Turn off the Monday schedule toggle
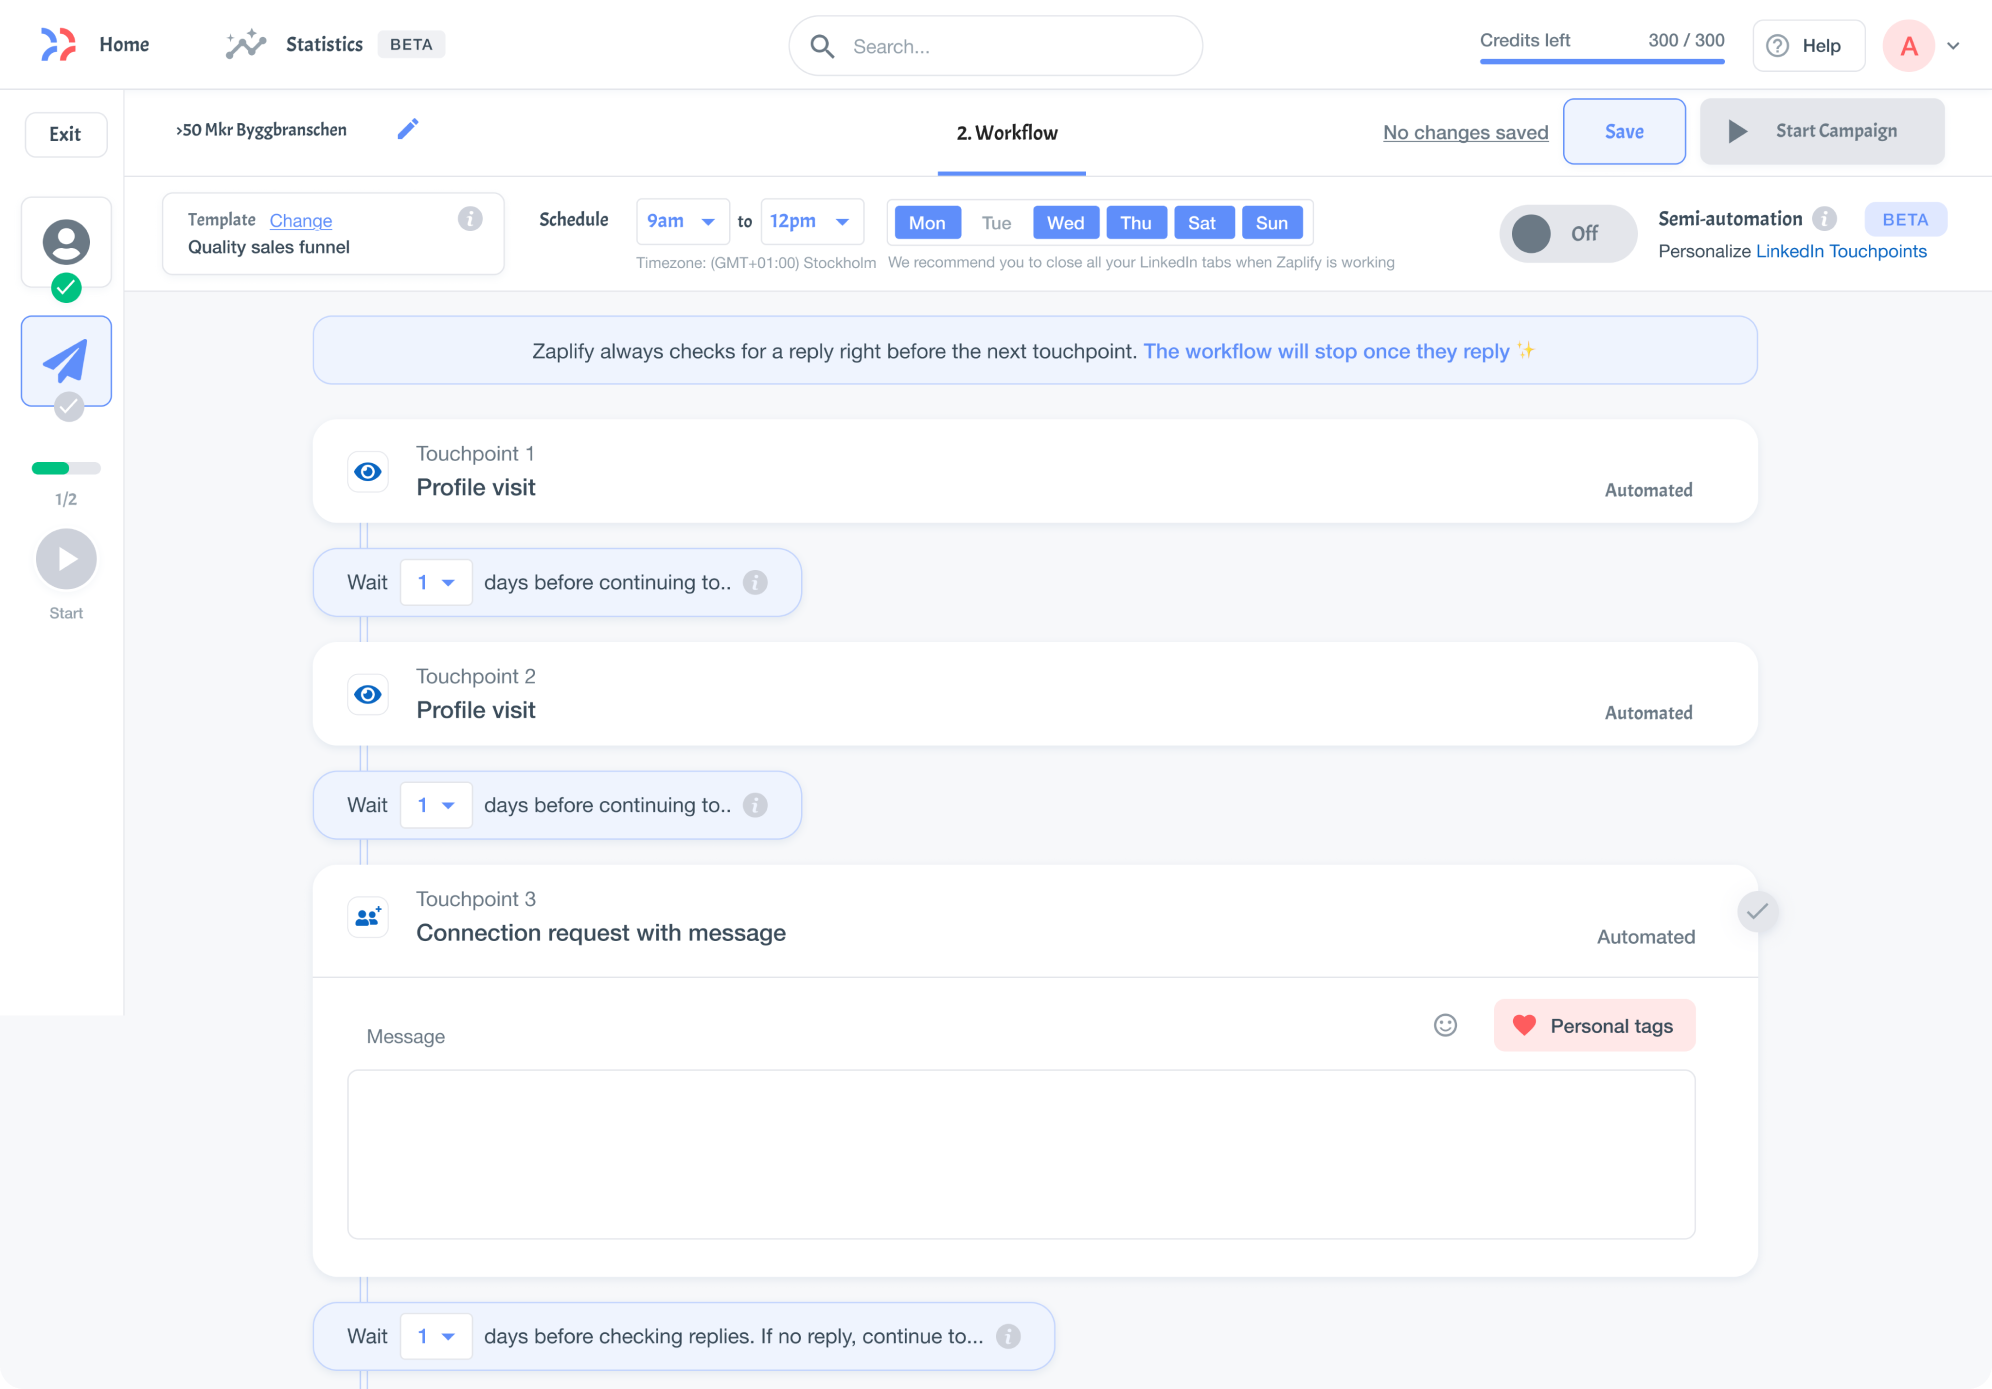 point(926,222)
